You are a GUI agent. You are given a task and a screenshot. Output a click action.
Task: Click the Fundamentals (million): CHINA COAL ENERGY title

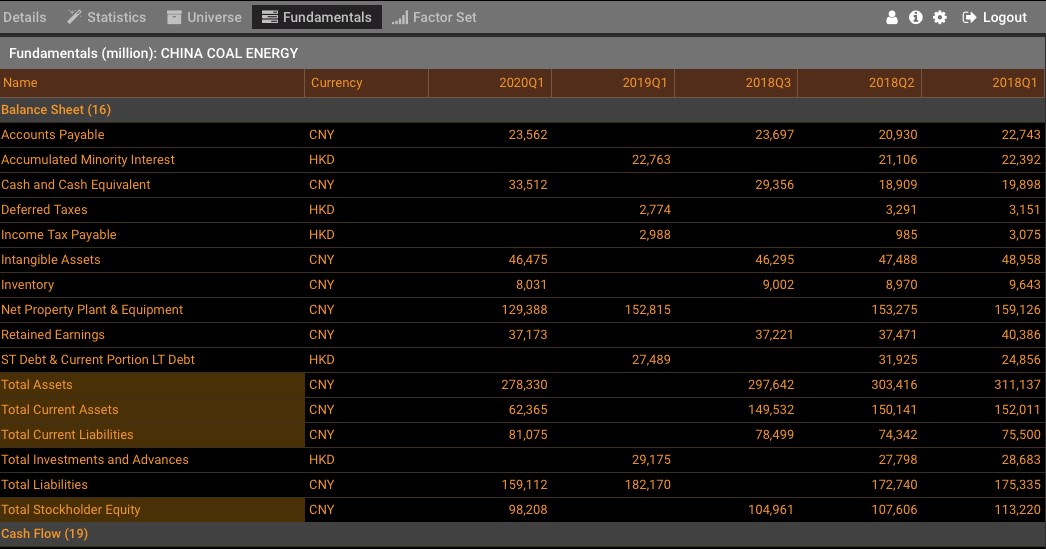153,53
